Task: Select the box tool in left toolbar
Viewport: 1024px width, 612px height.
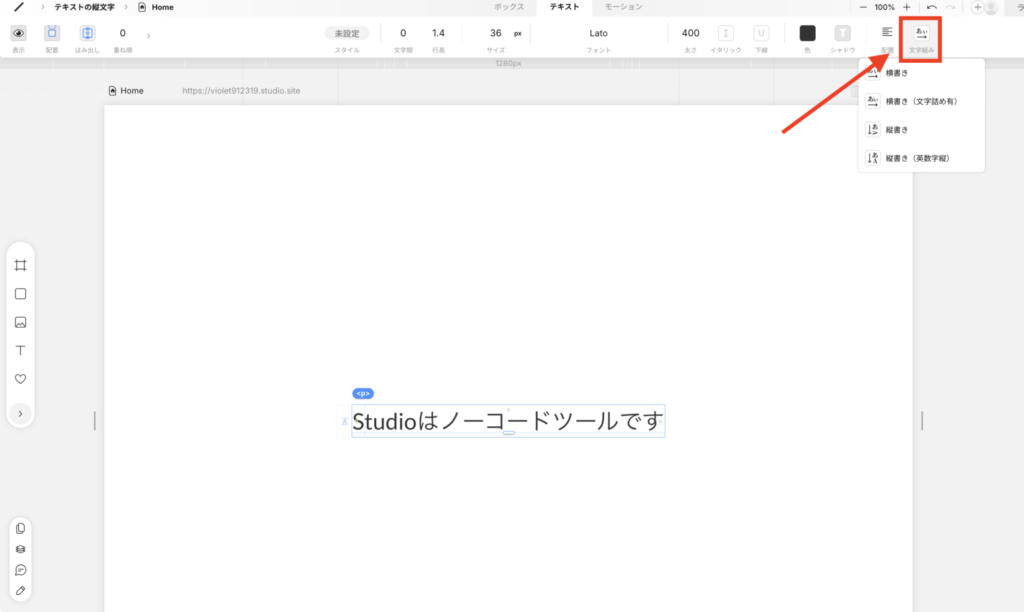Action: coord(20,294)
